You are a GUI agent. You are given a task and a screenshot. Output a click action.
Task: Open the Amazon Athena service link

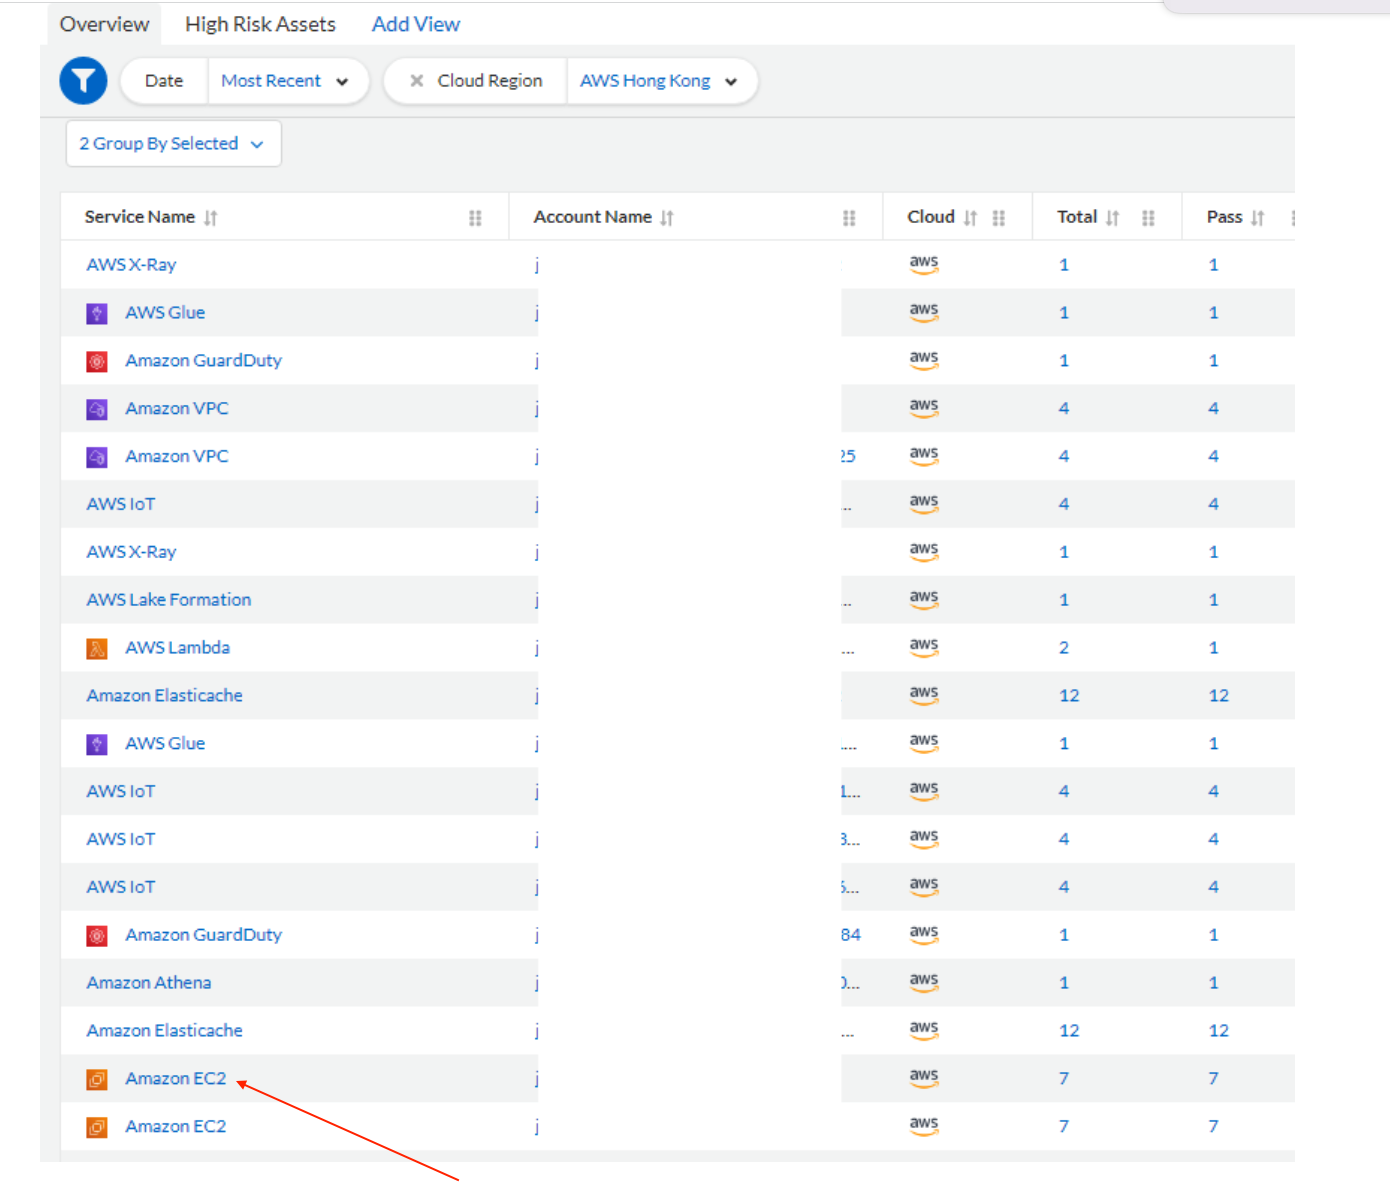(149, 983)
